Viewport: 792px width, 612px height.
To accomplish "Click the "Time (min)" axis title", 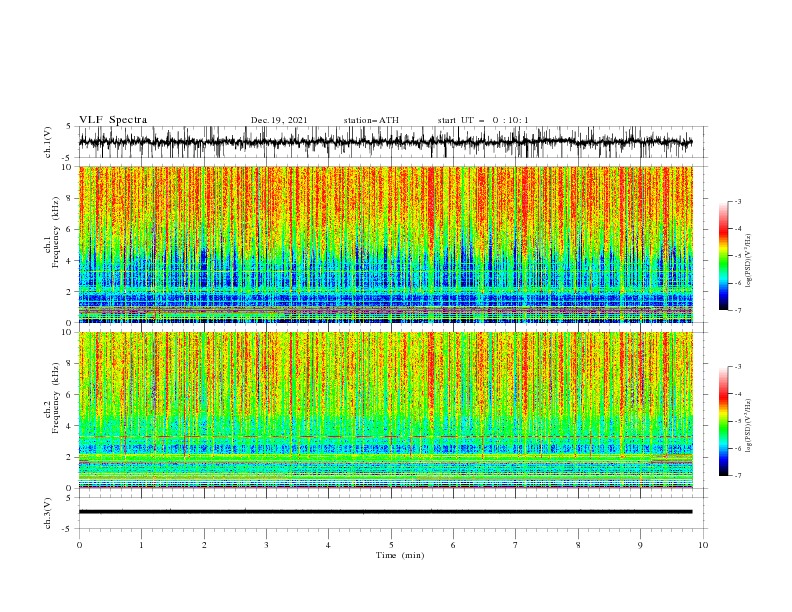I will click(400, 555).
